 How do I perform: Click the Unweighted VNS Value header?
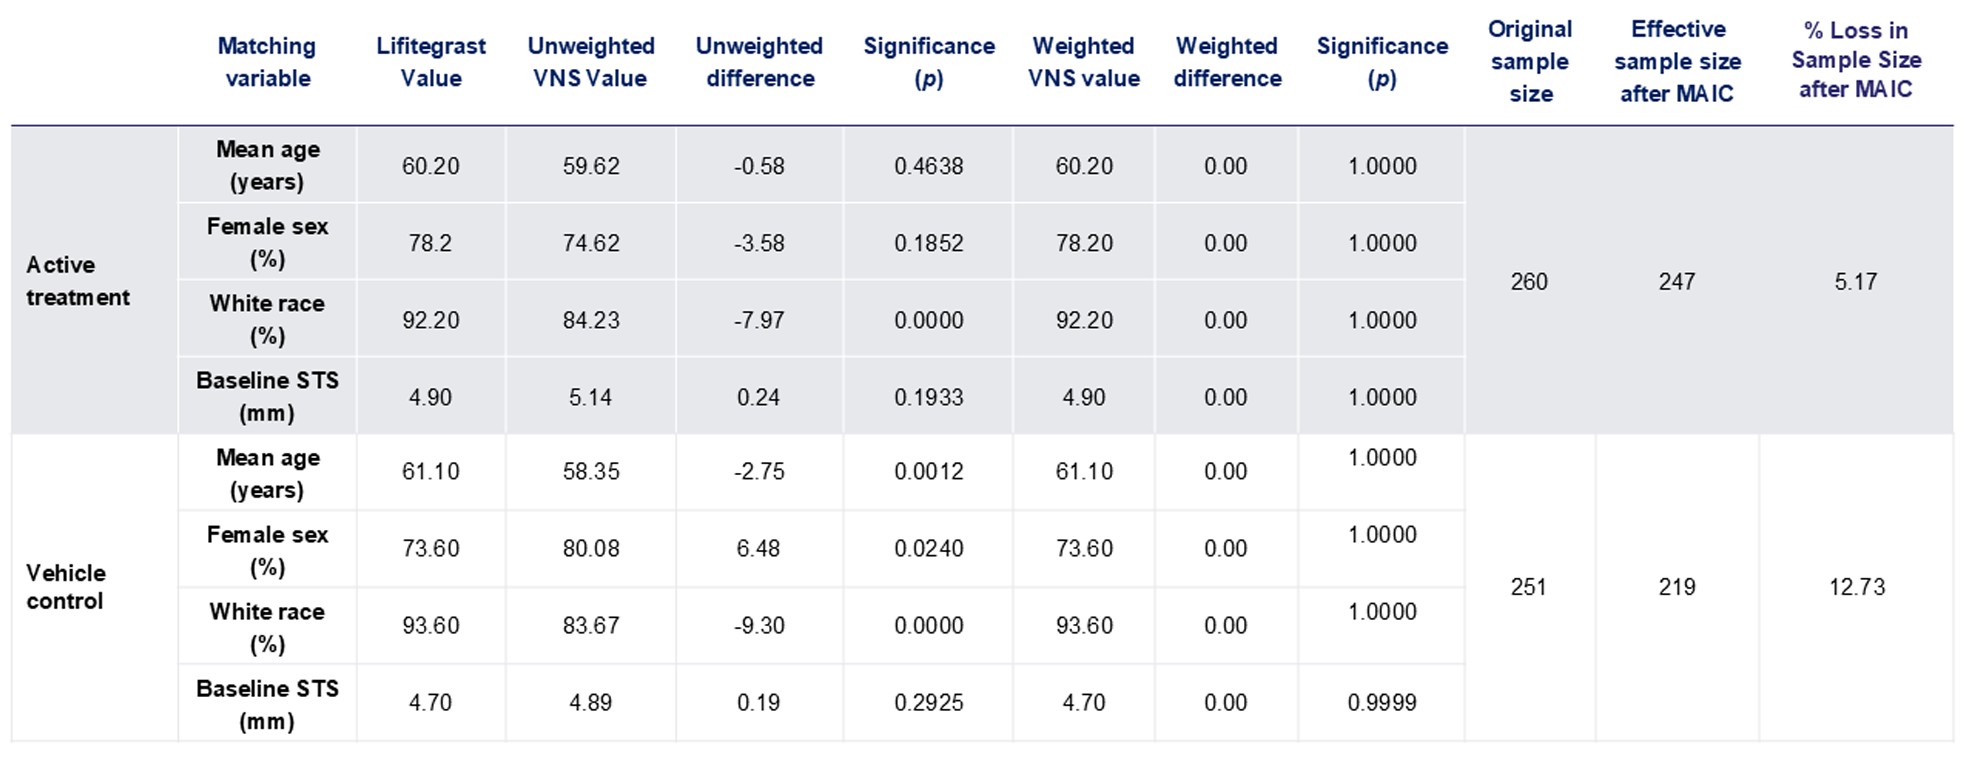point(590,62)
